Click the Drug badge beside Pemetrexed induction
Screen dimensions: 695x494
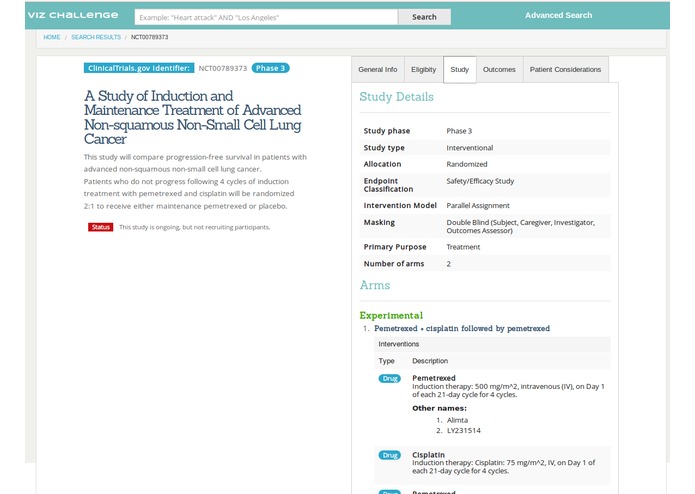(390, 378)
